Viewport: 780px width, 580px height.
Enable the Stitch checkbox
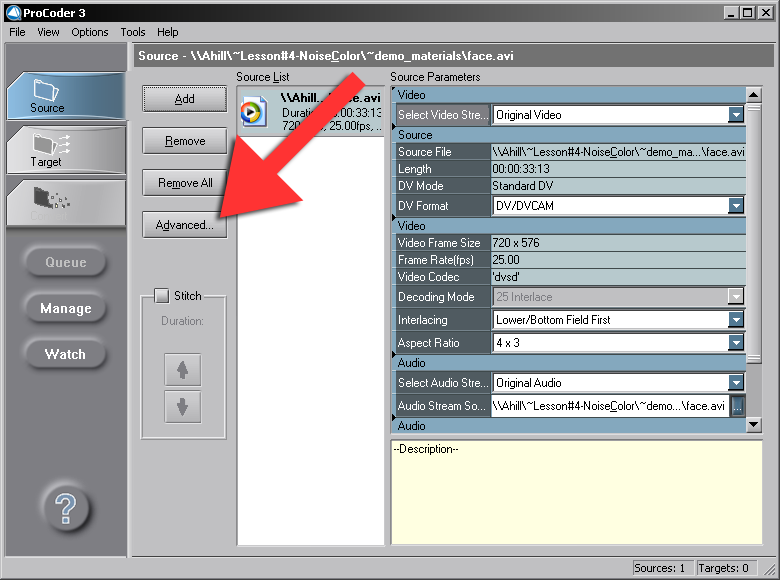[162, 296]
